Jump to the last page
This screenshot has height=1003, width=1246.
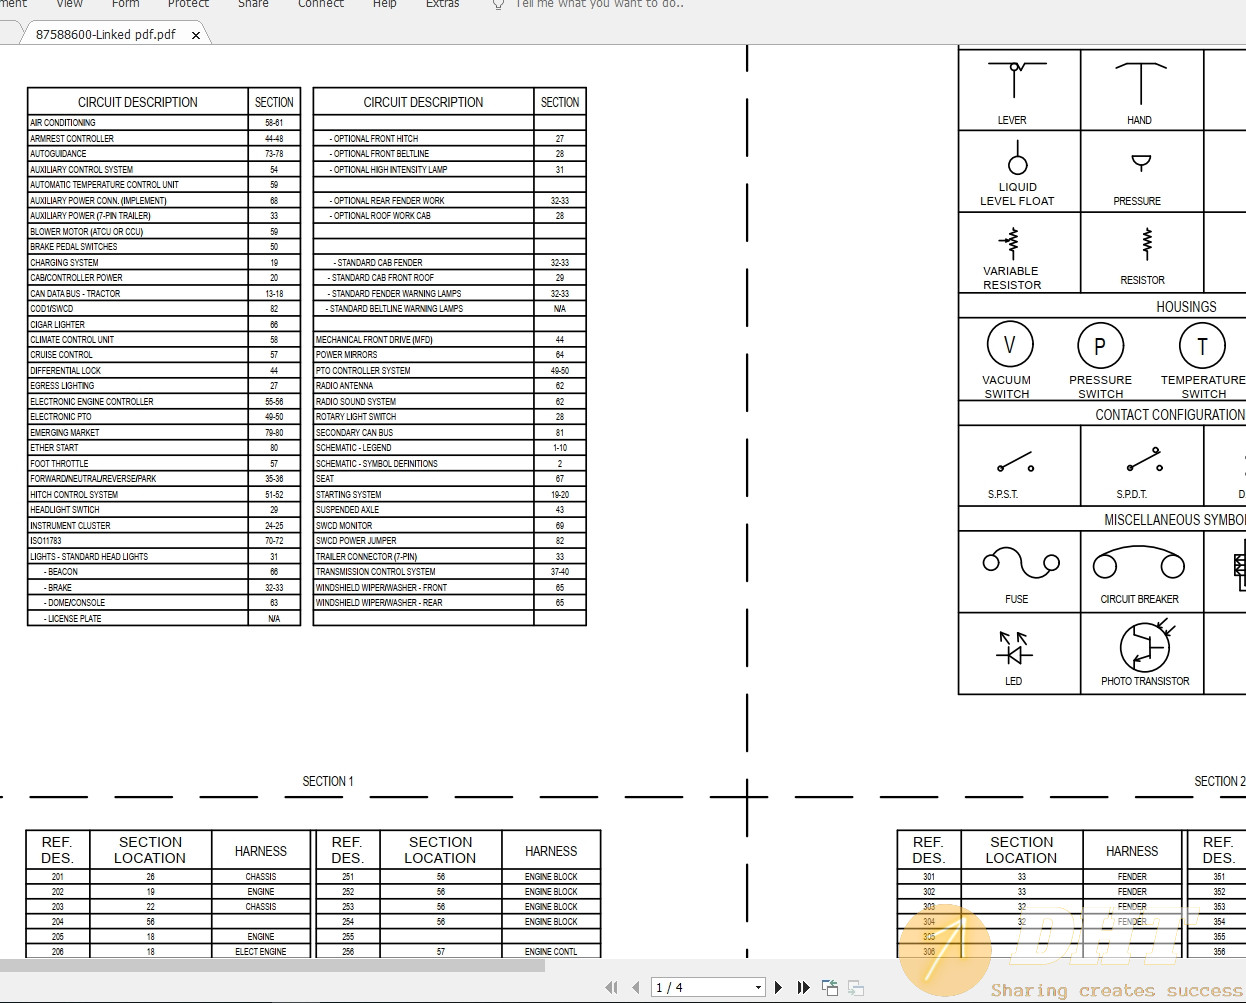803,987
